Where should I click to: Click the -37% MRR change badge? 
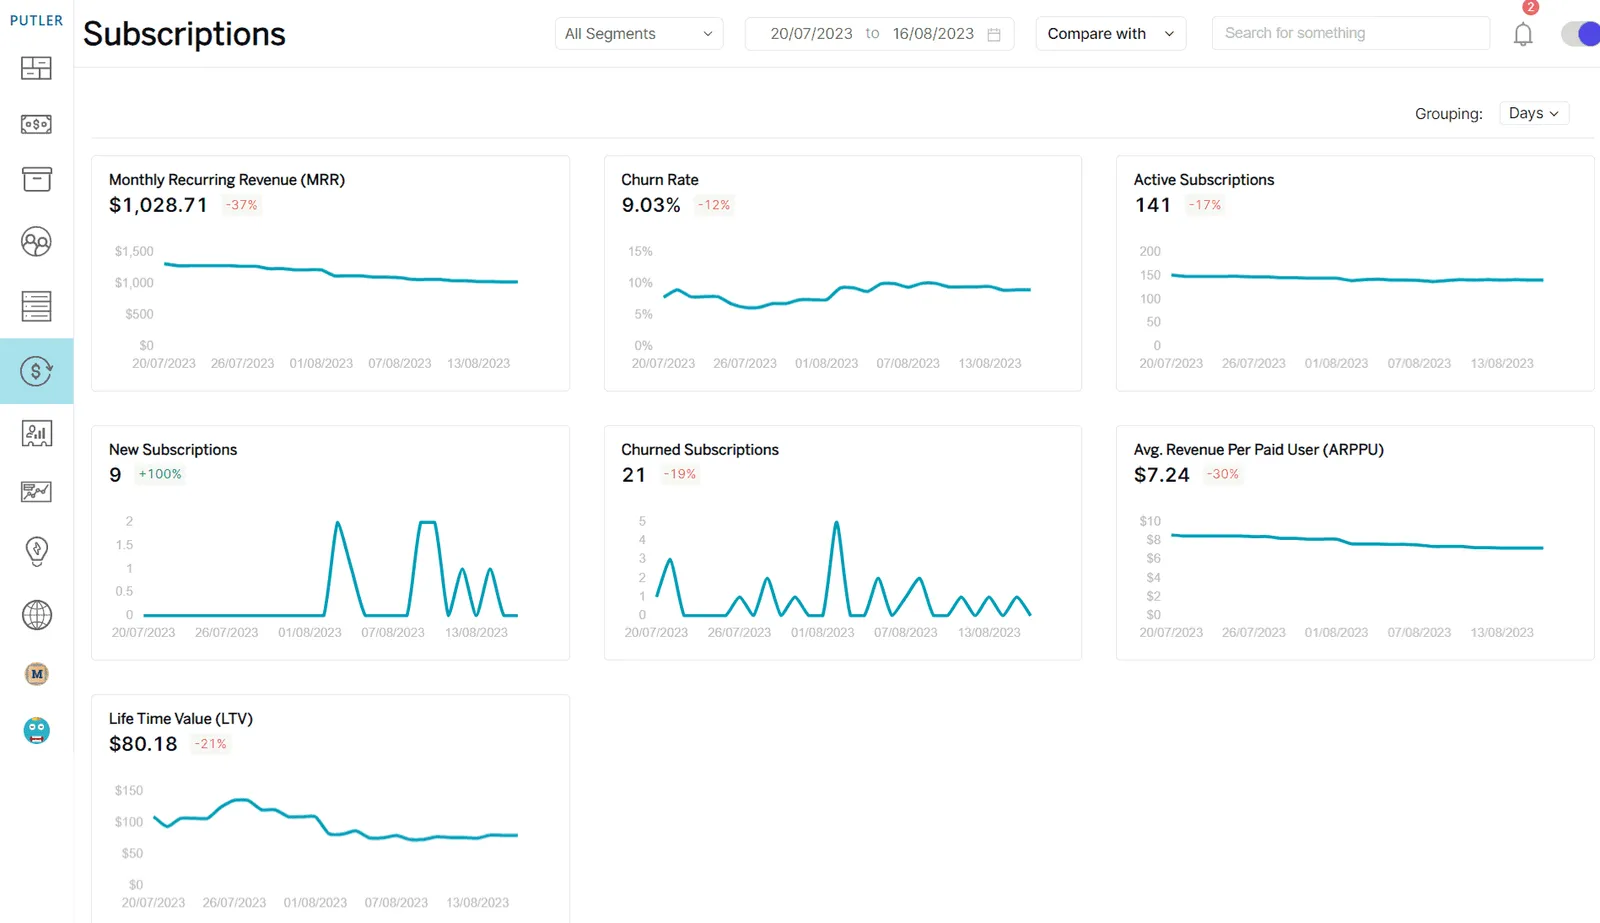241,205
